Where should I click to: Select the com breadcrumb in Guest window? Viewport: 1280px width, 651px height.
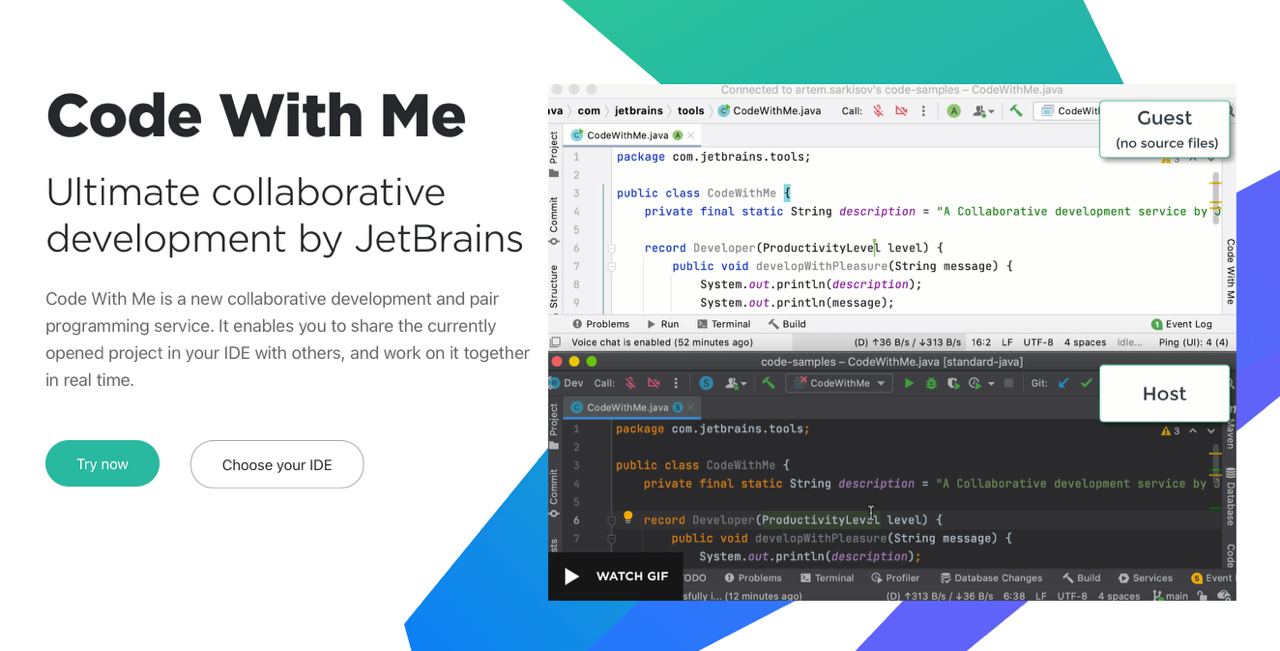(x=589, y=111)
